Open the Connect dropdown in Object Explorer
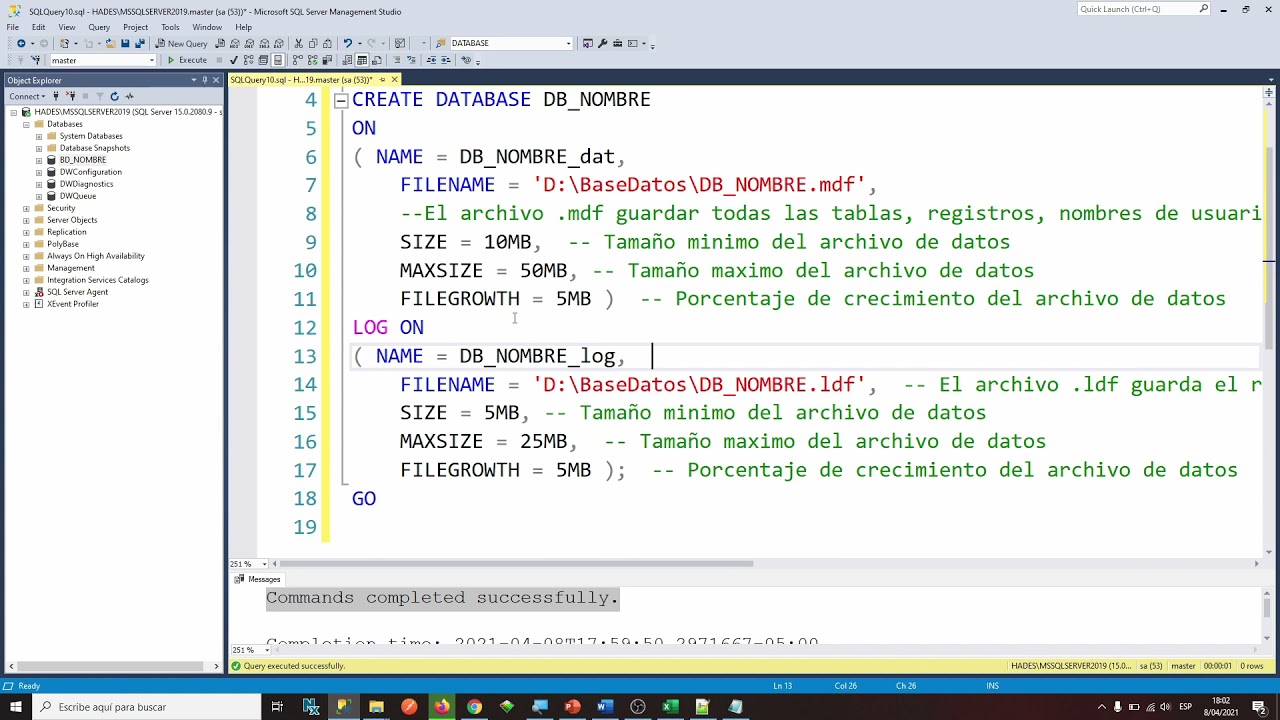Viewport: 1280px width, 720px height. [27, 97]
